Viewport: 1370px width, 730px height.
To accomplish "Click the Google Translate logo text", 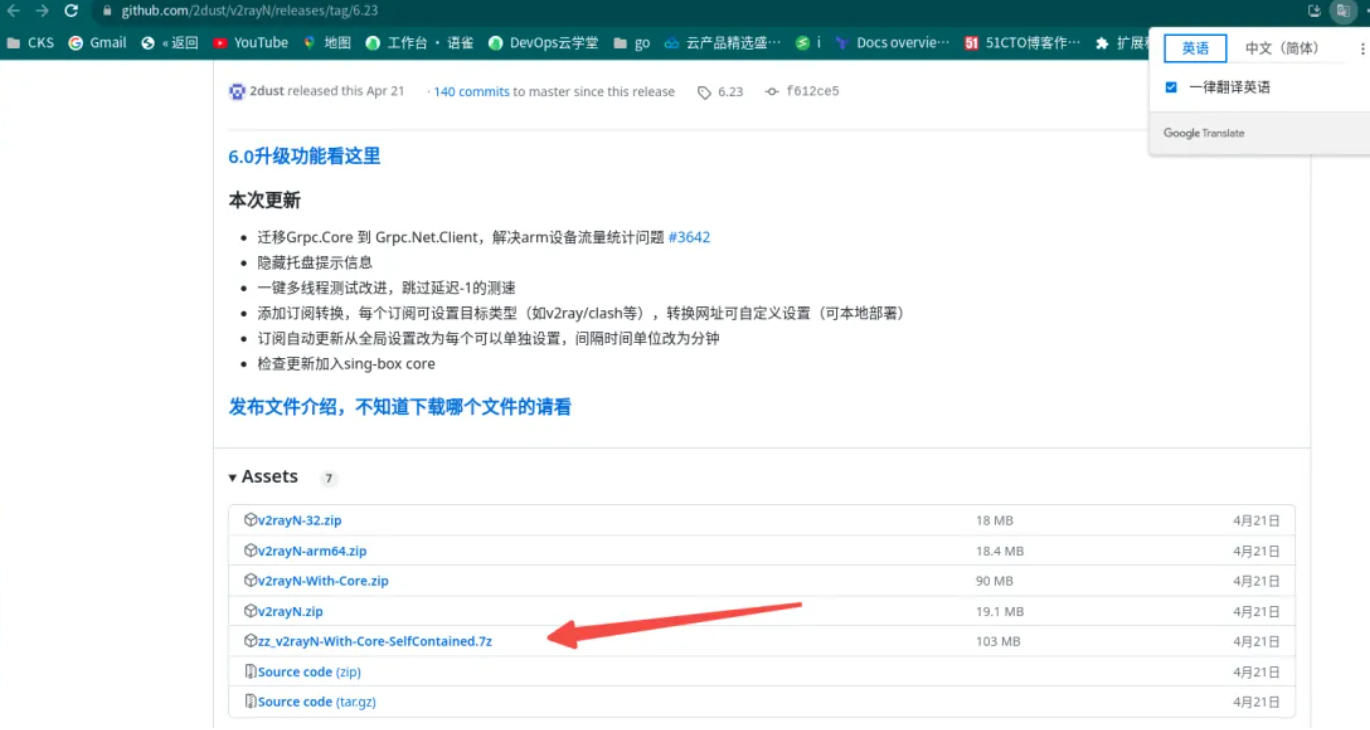I will coord(1204,133).
